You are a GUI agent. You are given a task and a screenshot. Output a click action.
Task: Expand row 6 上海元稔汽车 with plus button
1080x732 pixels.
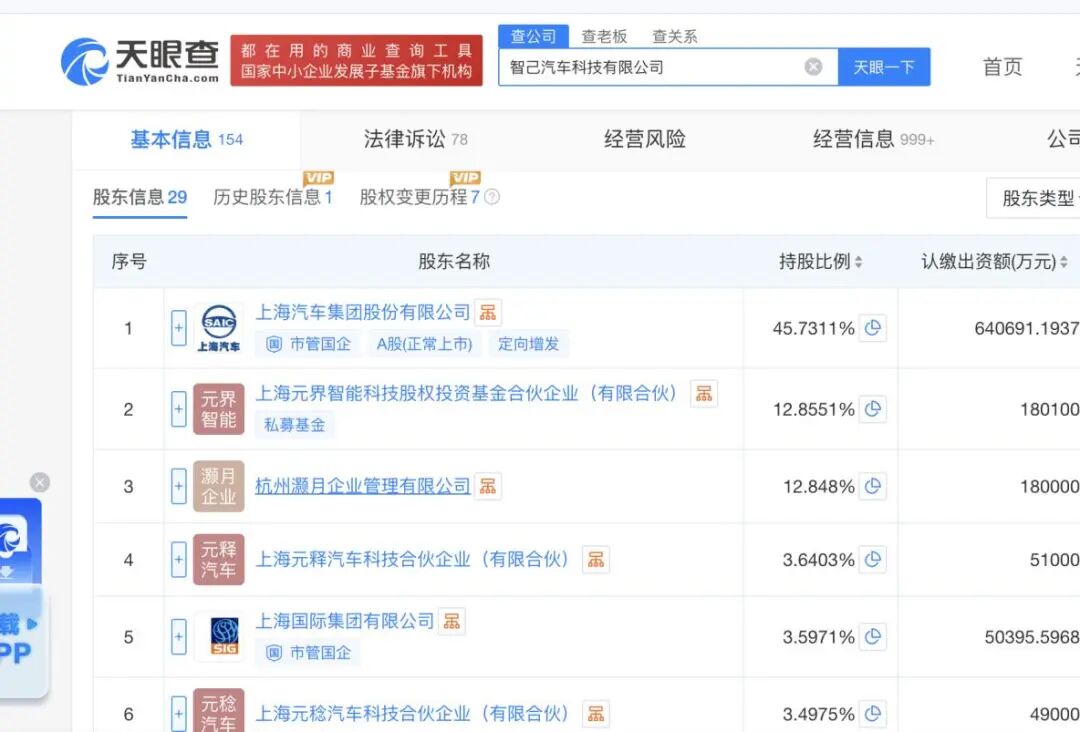coord(178,714)
